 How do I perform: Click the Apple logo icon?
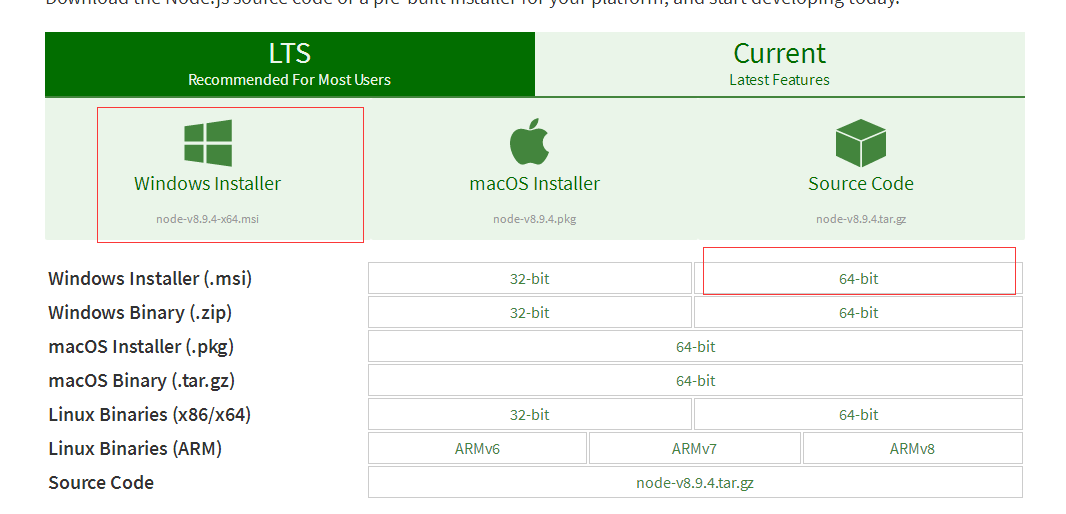point(530,141)
